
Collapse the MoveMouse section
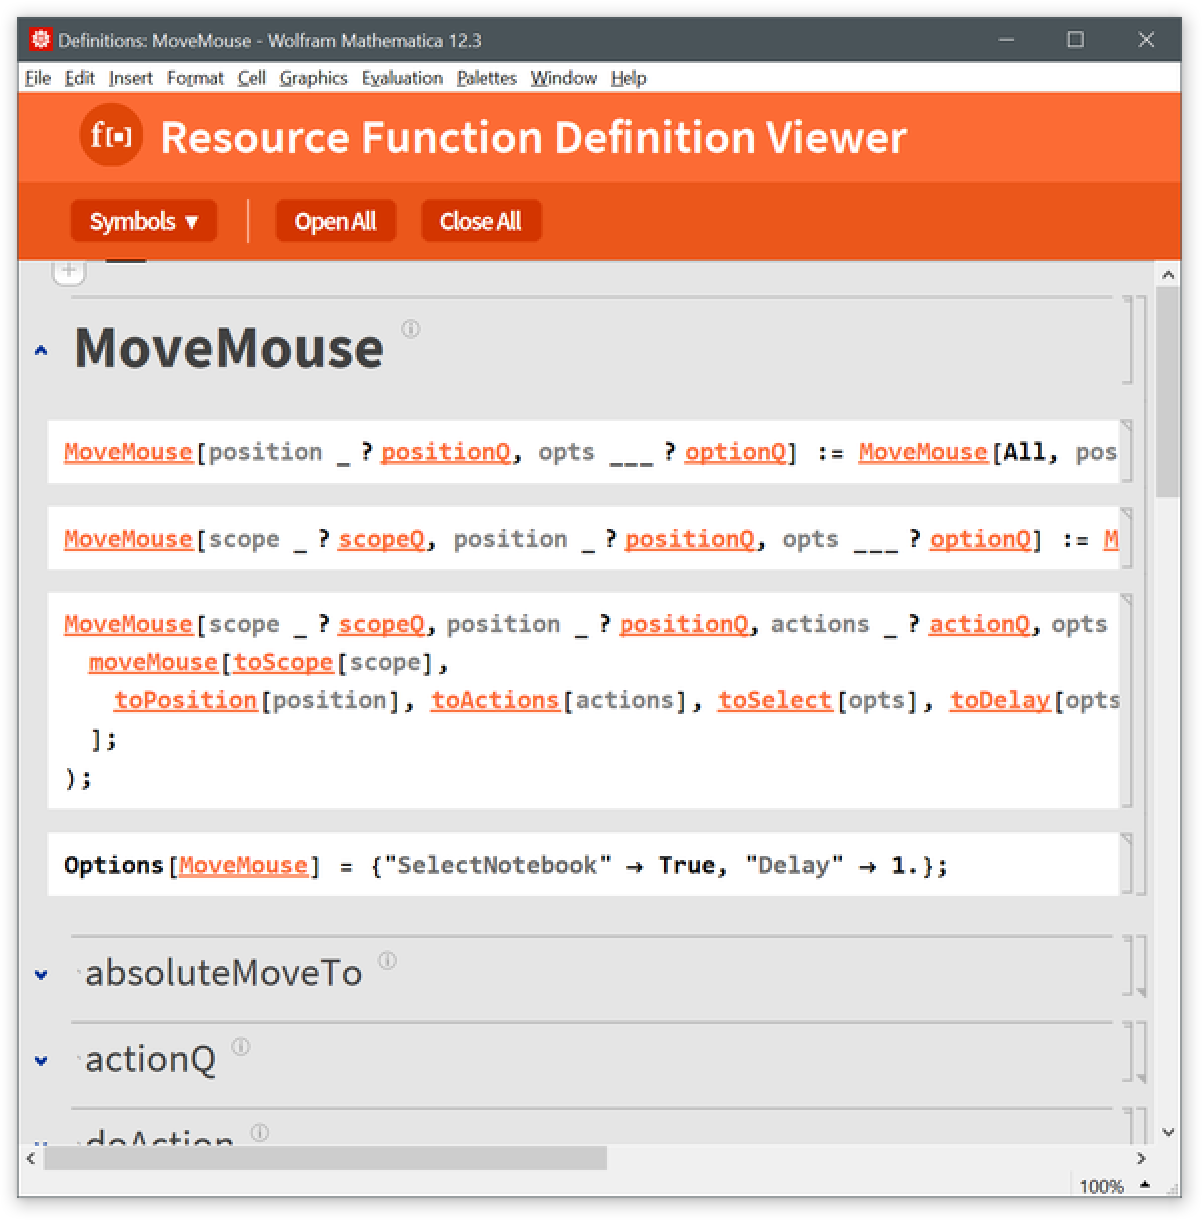click(x=41, y=351)
